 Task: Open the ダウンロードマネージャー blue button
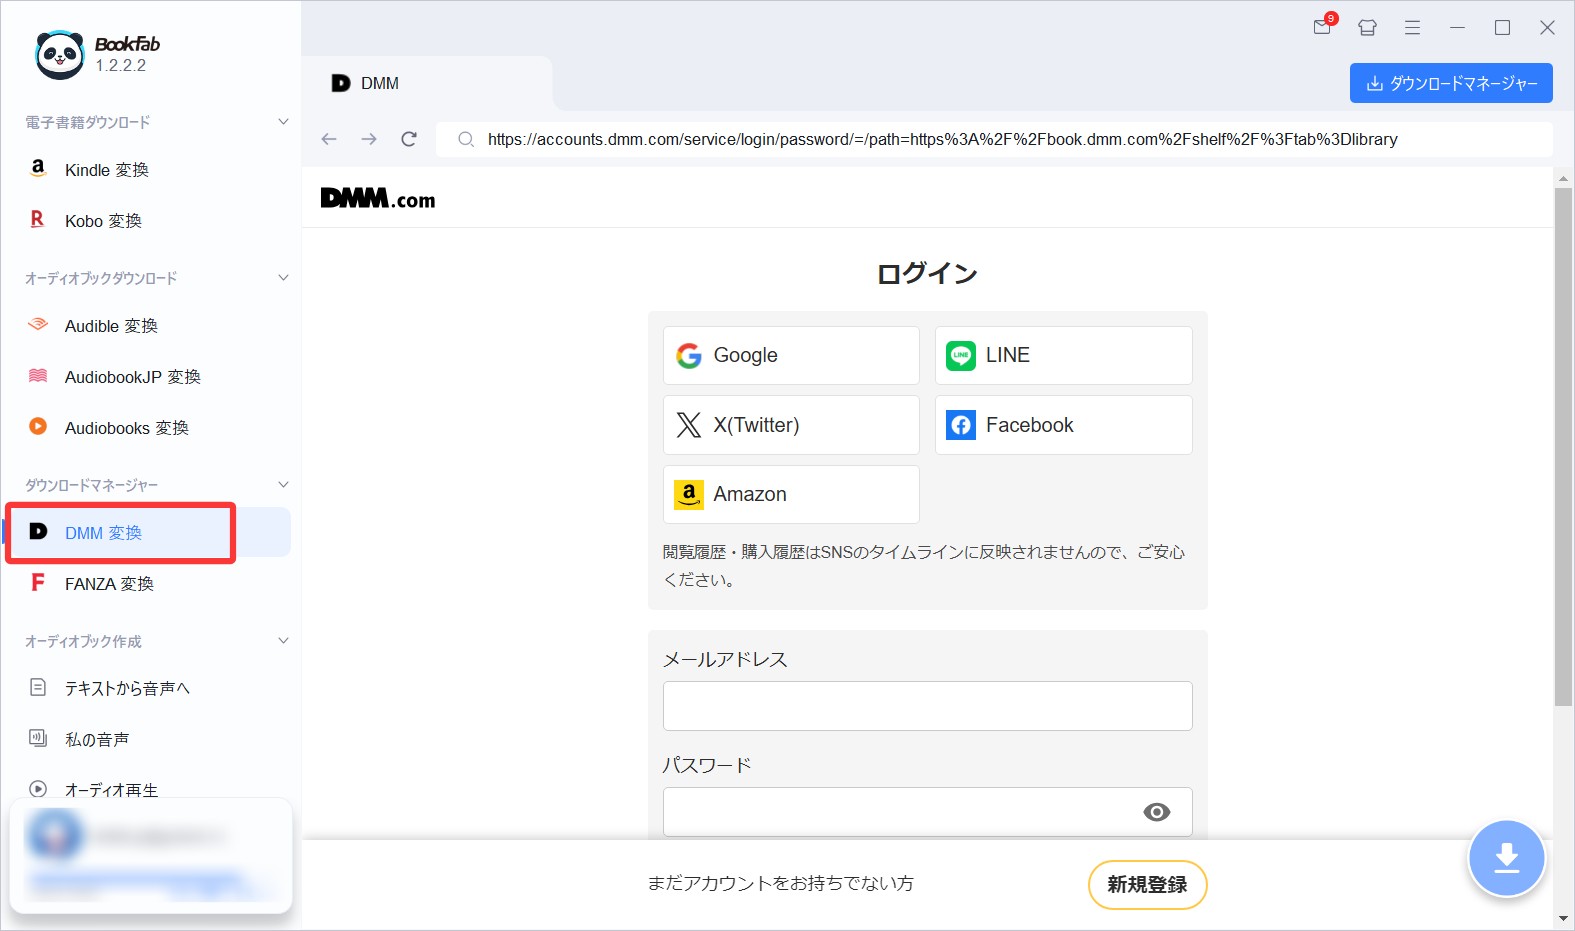(1450, 83)
